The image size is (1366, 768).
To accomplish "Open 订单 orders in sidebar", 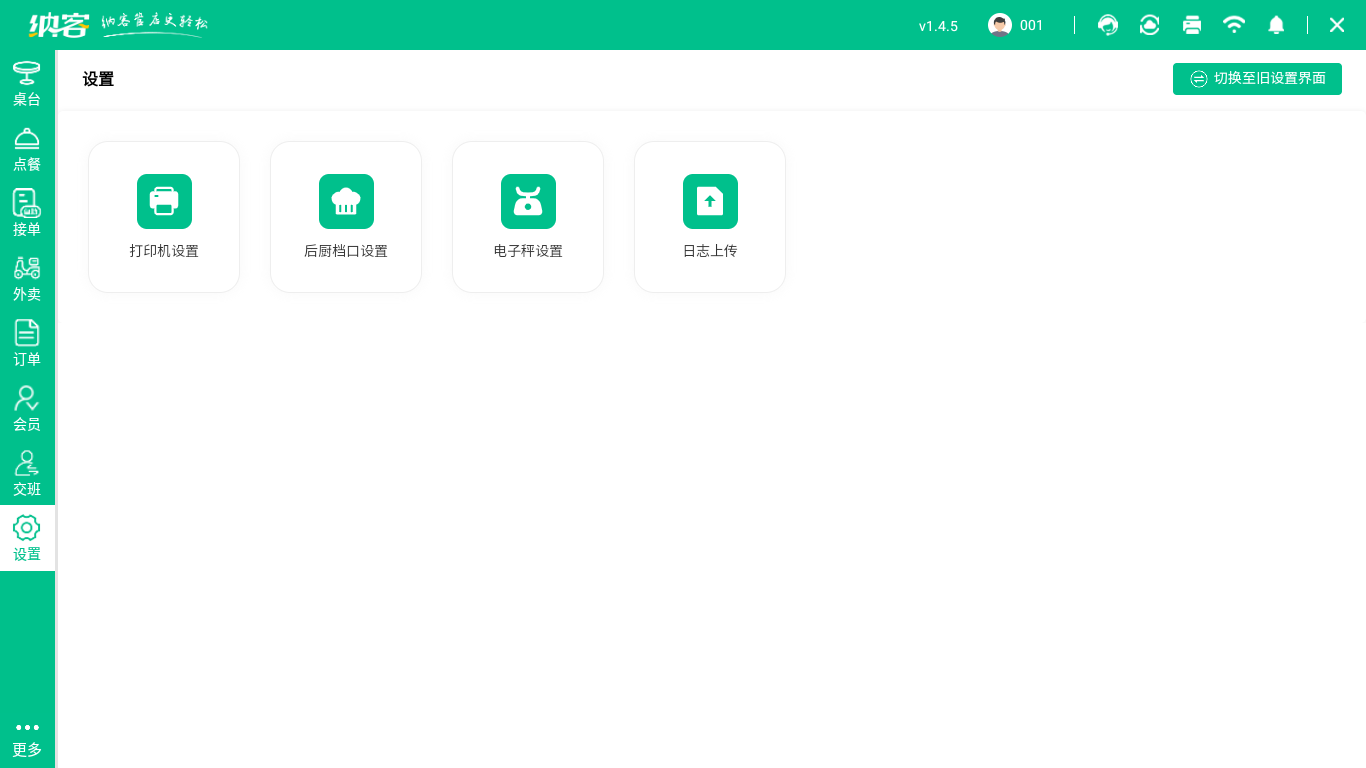I will tap(27, 344).
